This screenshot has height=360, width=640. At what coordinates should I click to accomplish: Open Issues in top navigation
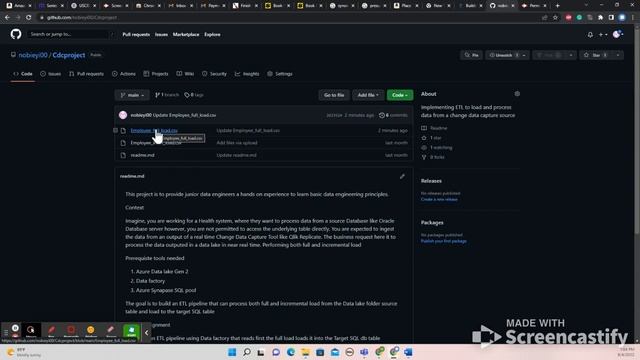(161, 35)
